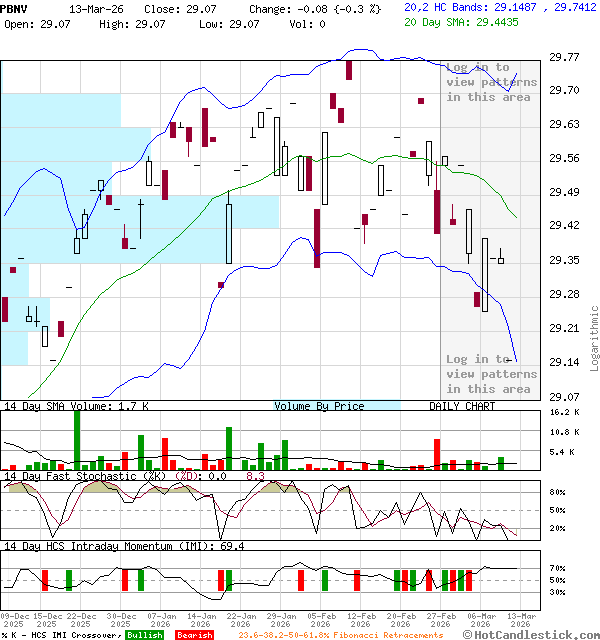The image size is (600, 640).
Task: Select the green Bullish legend badge
Action: 144,635
